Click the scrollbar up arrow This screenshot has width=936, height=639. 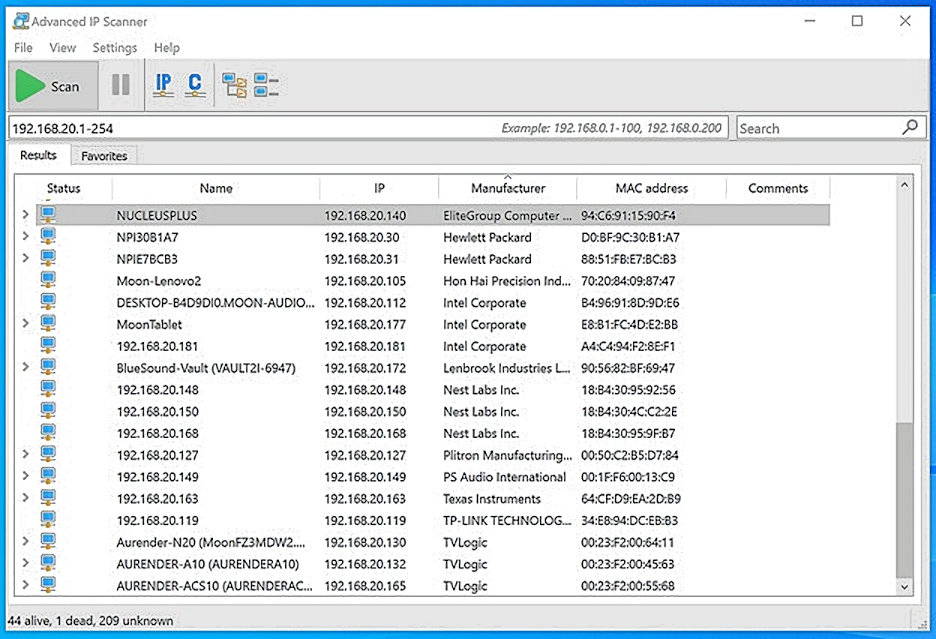point(904,185)
